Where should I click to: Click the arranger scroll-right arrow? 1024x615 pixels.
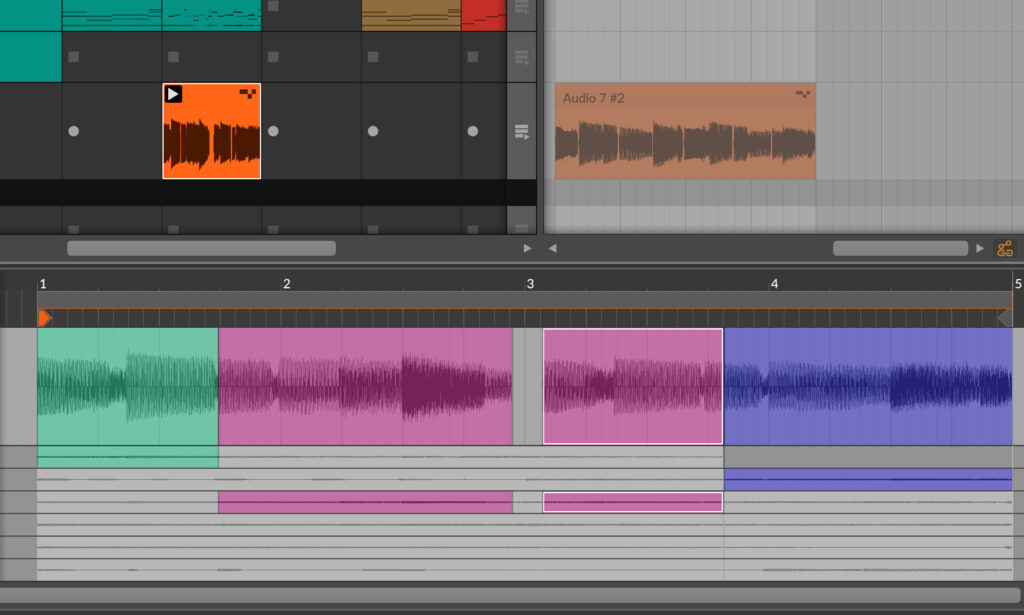[x=980, y=248]
